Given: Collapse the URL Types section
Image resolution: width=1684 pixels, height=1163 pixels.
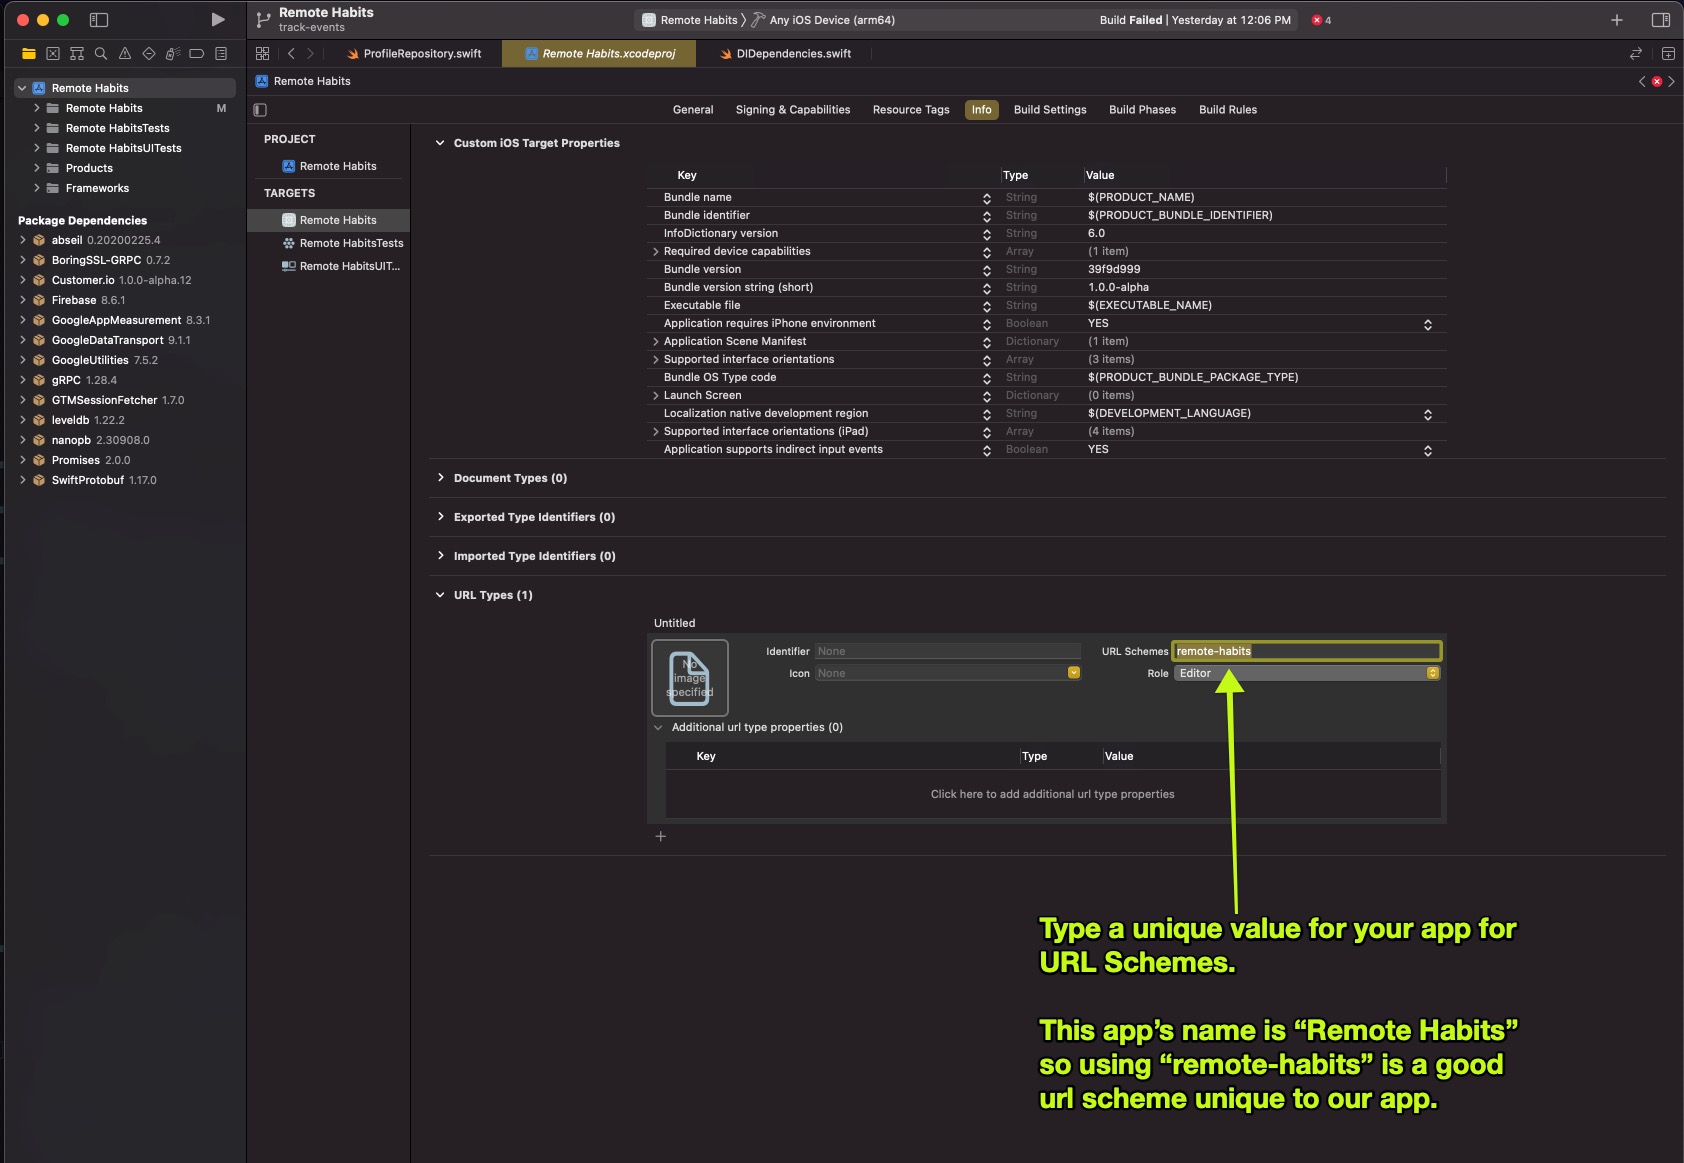Looking at the screenshot, I should pos(440,595).
